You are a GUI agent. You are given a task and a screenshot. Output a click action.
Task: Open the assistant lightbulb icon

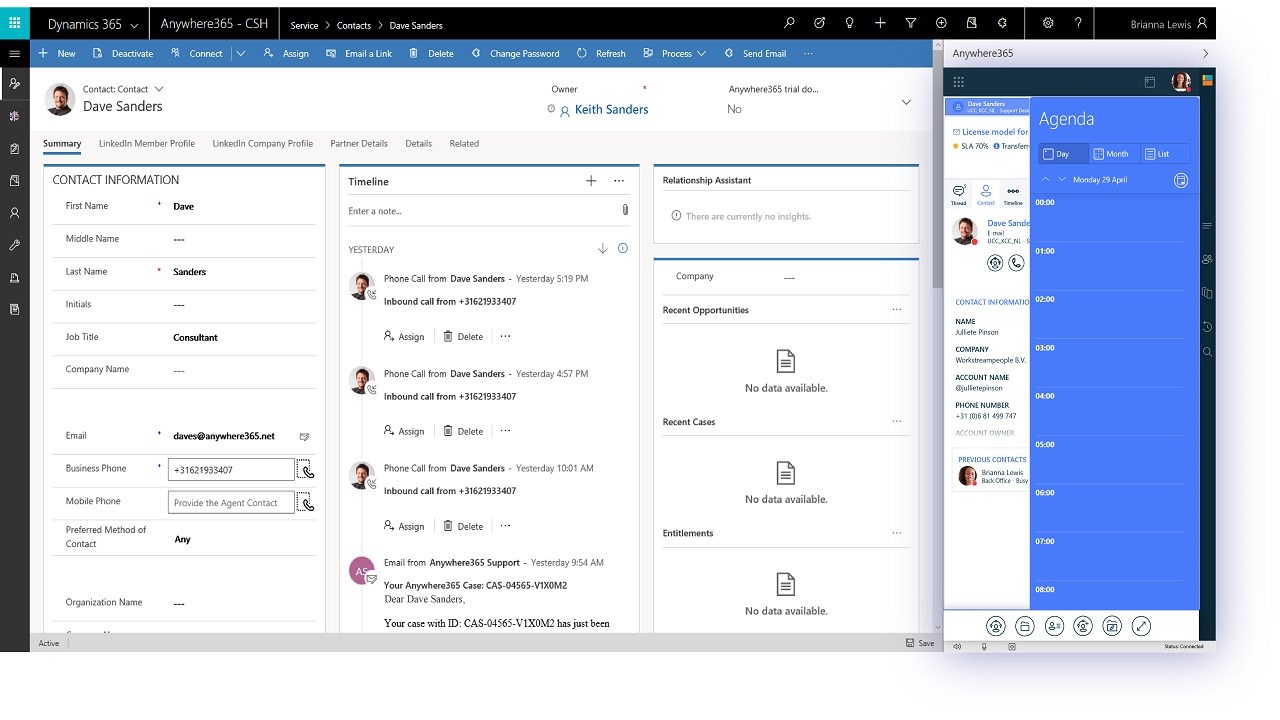tap(850, 23)
